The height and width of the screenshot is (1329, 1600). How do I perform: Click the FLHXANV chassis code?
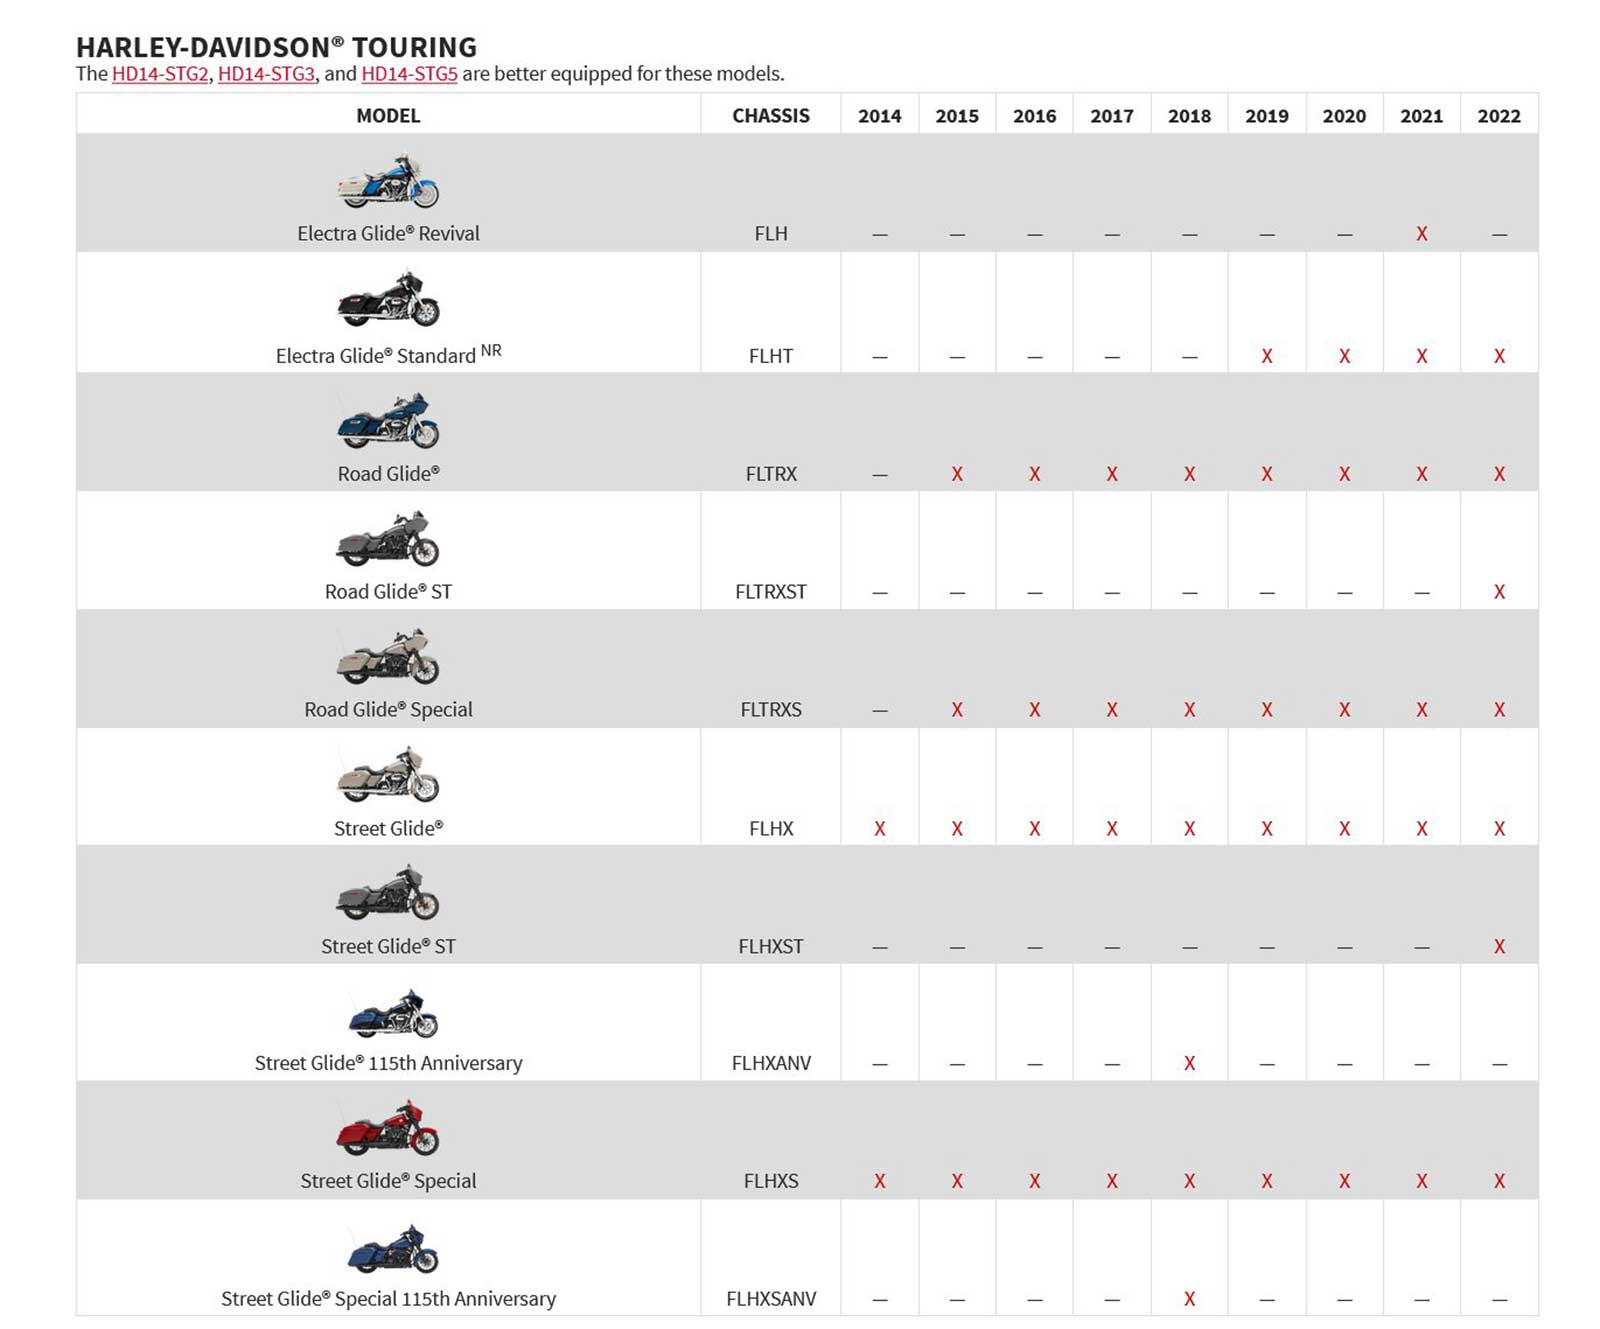click(771, 1063)
